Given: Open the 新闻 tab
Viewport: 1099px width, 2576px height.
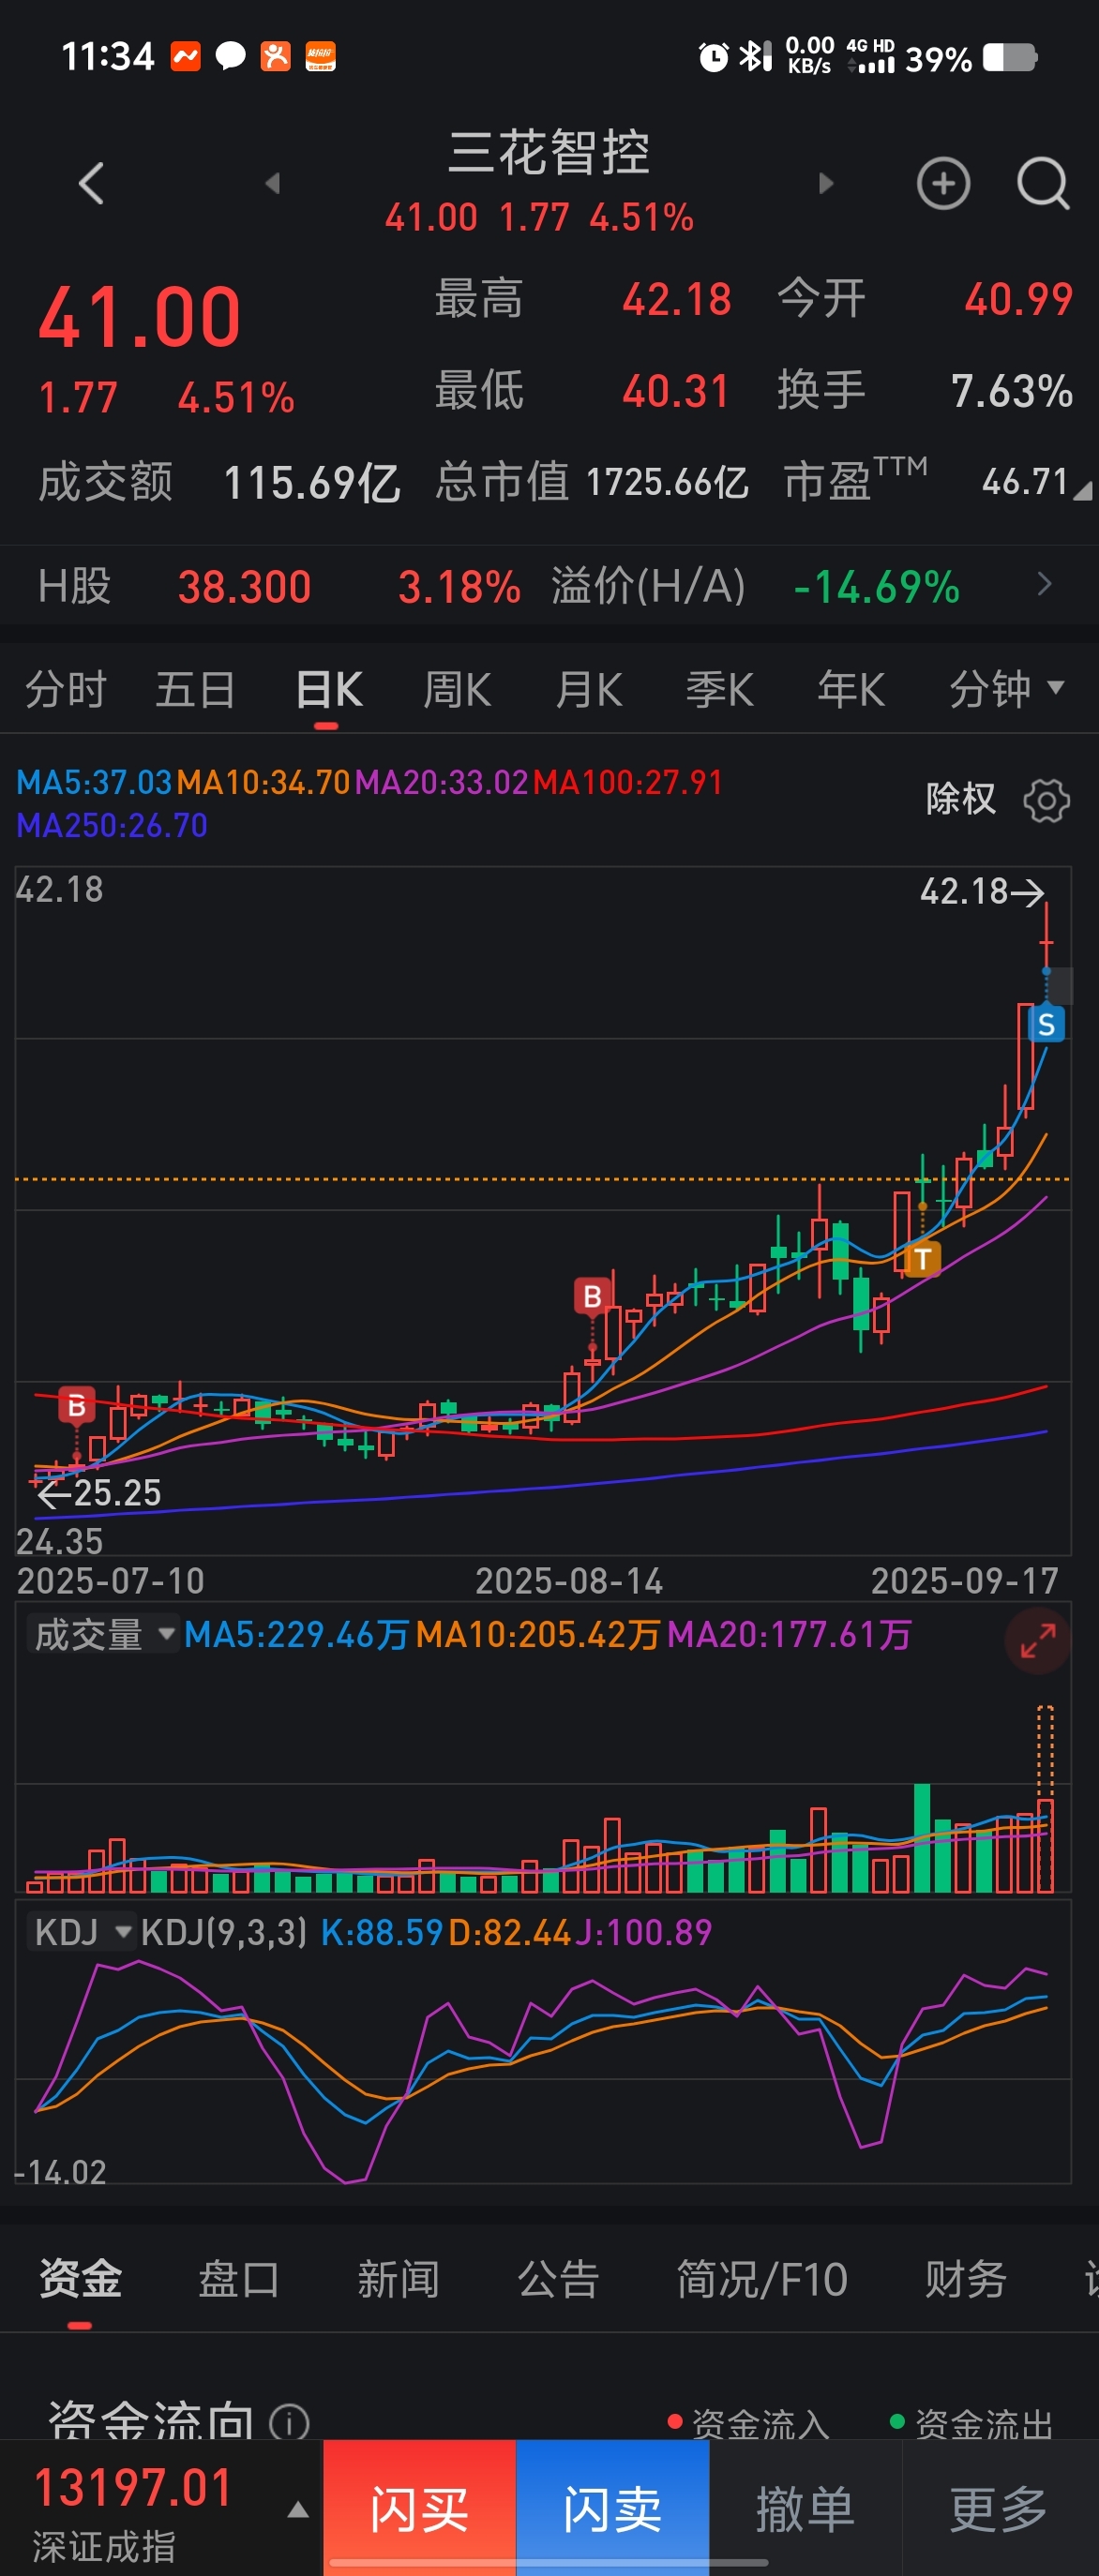Looking at the screenshot, I should pyautogui.click(x=398, y=2279).
